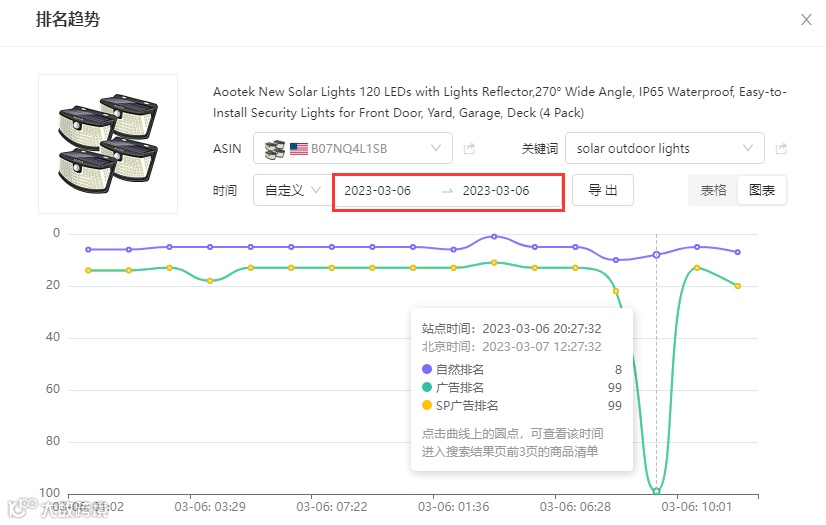The width and height of the screenshot is (826, 525).
Task: Open the solar outdoor lights keyword dropdown
Action: click(664, 148)
